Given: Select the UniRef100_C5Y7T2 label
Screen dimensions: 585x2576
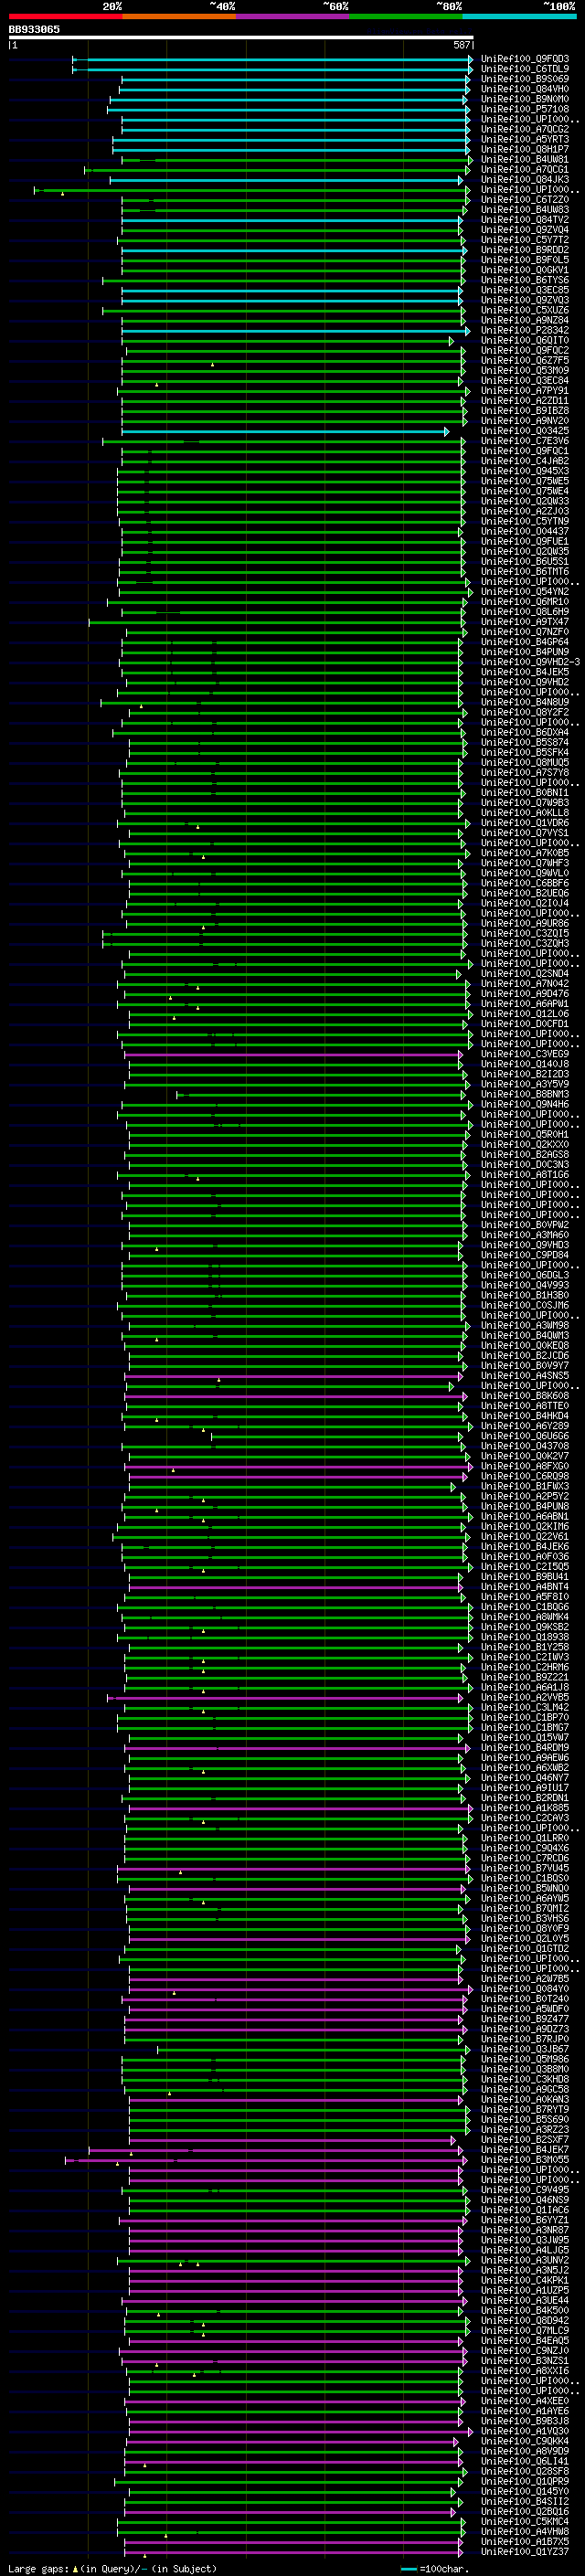Looking at the screenshot, I should click(525, 240).
